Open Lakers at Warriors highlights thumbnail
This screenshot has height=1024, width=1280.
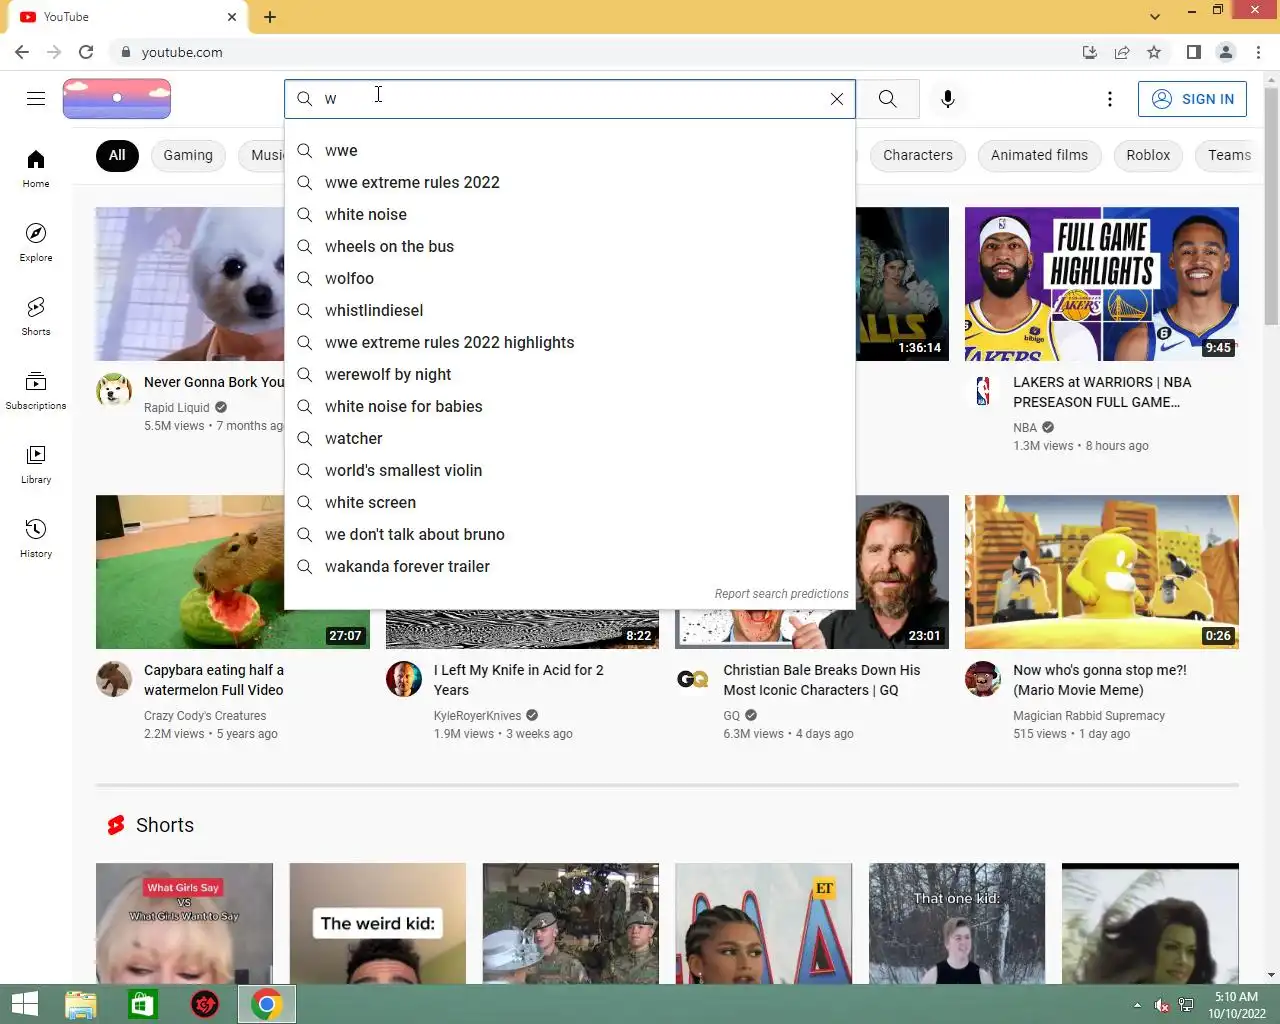[x=1102, y=284]
